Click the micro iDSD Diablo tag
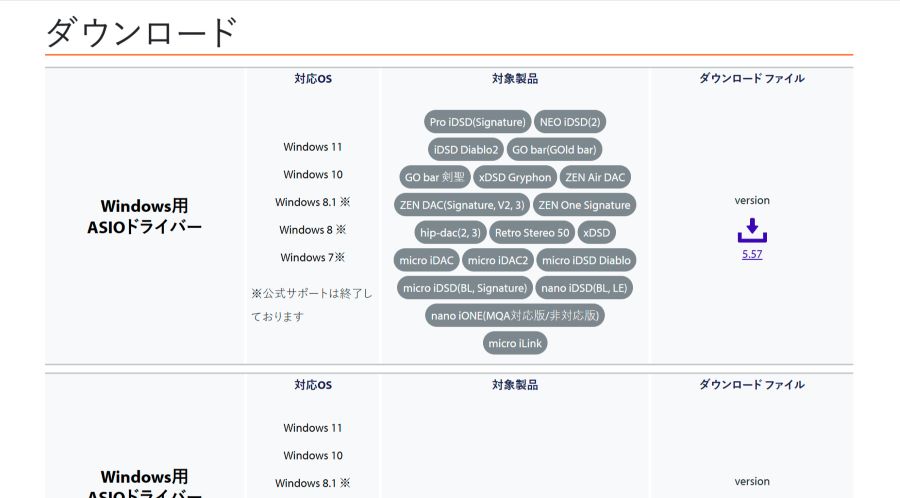The height and width of the screenshot is (498, 900). click(x=586, y=260)
